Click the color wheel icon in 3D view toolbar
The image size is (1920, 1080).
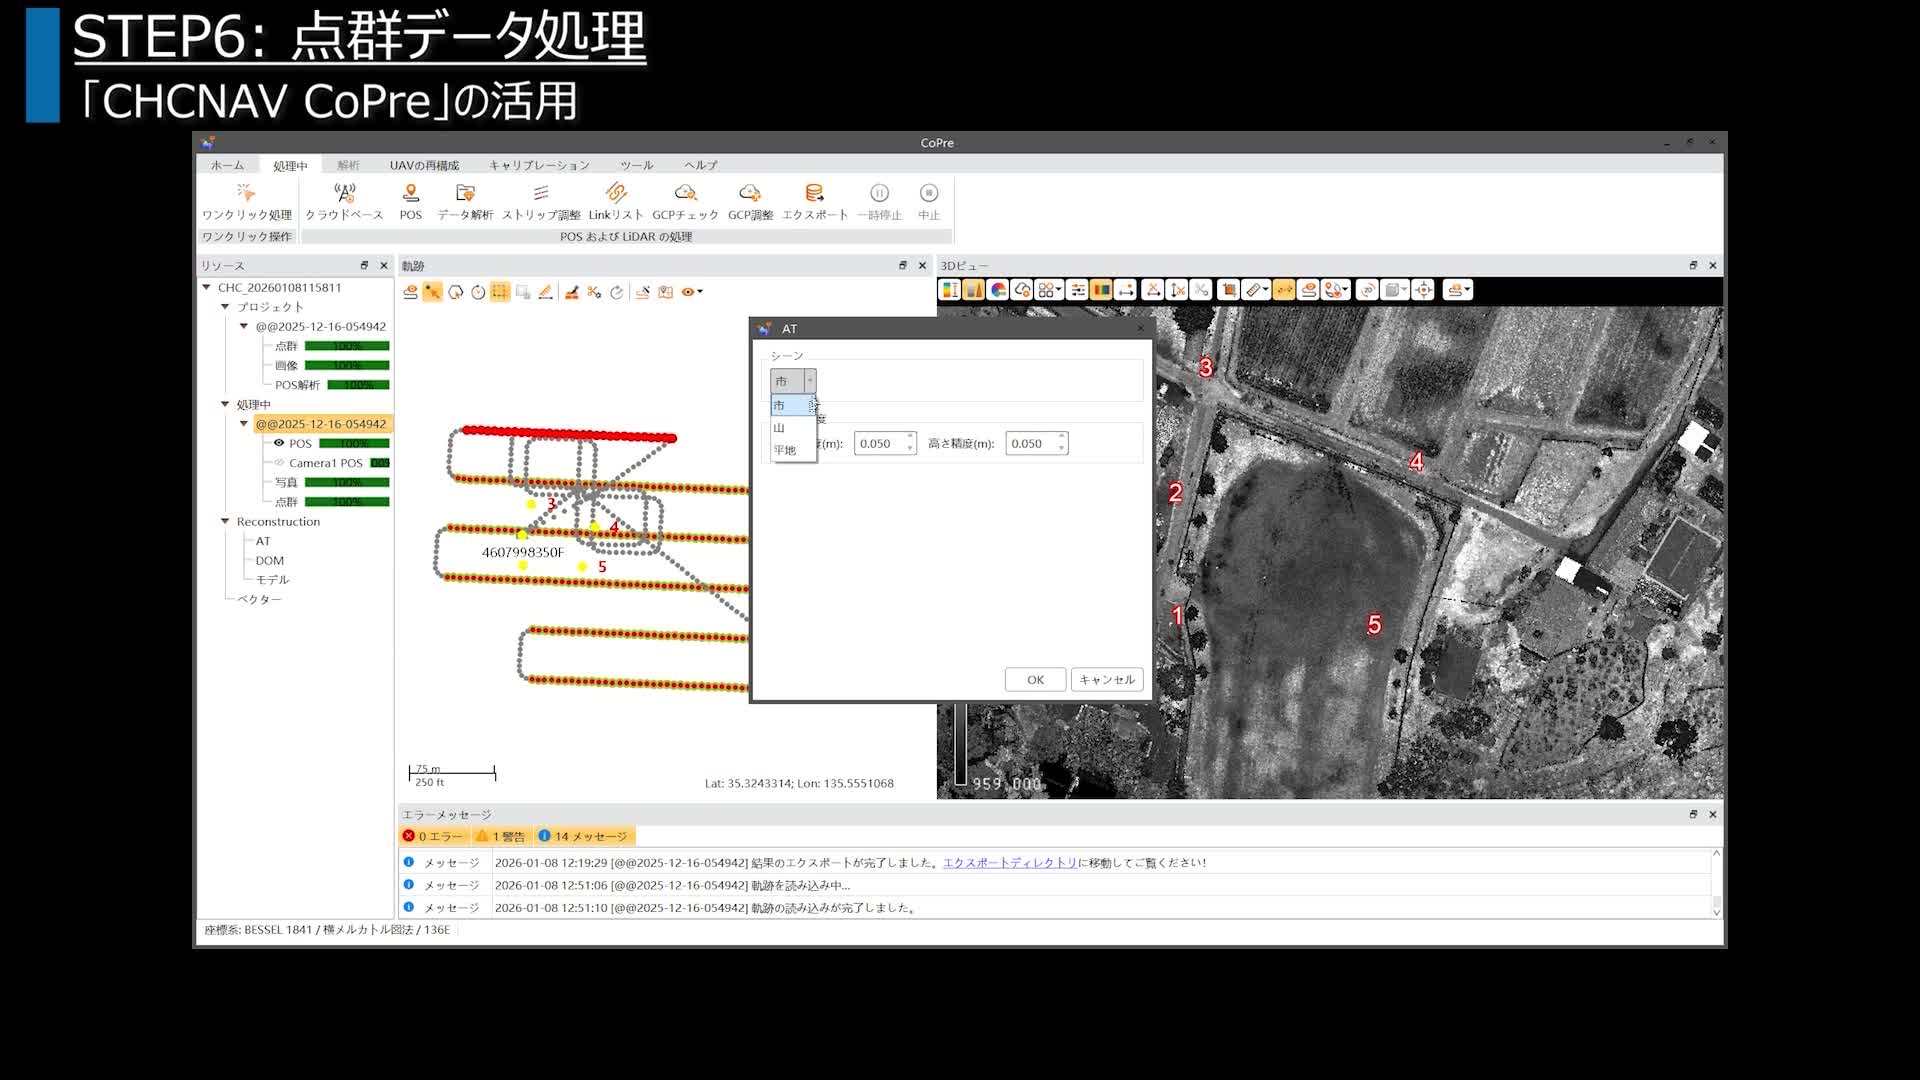coord(998,290)
